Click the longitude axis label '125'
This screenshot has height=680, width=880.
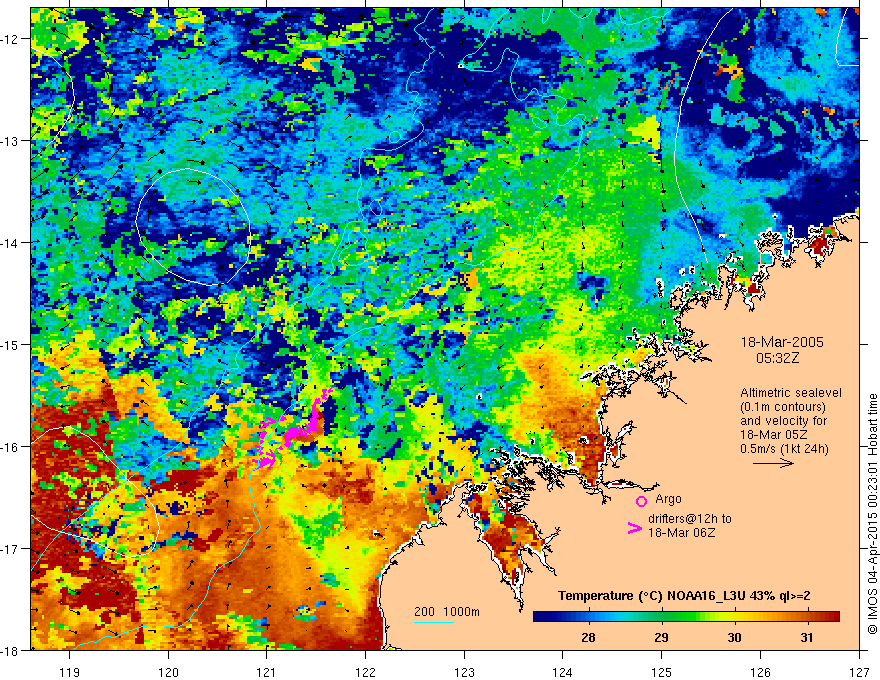coord(662,672)
